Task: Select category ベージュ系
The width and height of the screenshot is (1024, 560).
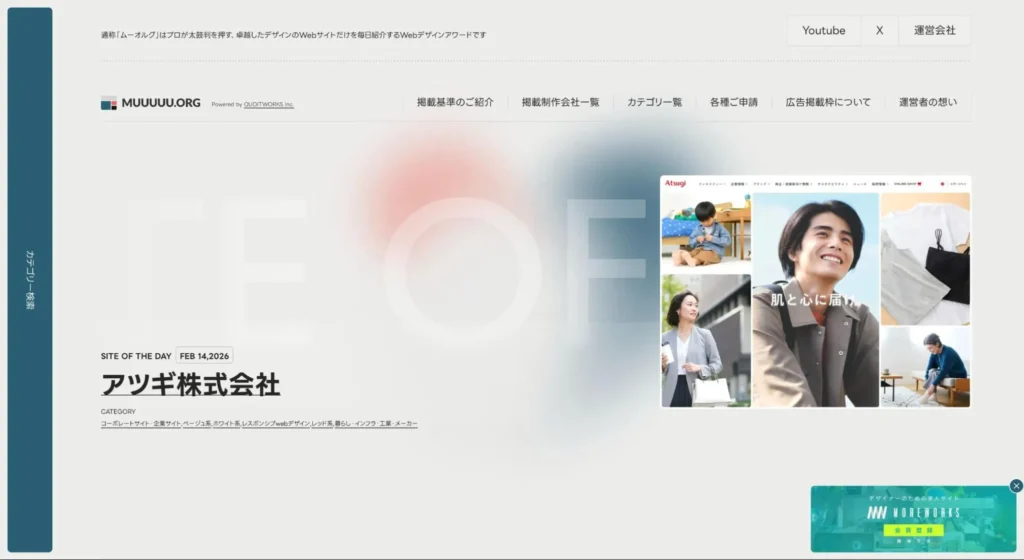Action: point(197,424)
